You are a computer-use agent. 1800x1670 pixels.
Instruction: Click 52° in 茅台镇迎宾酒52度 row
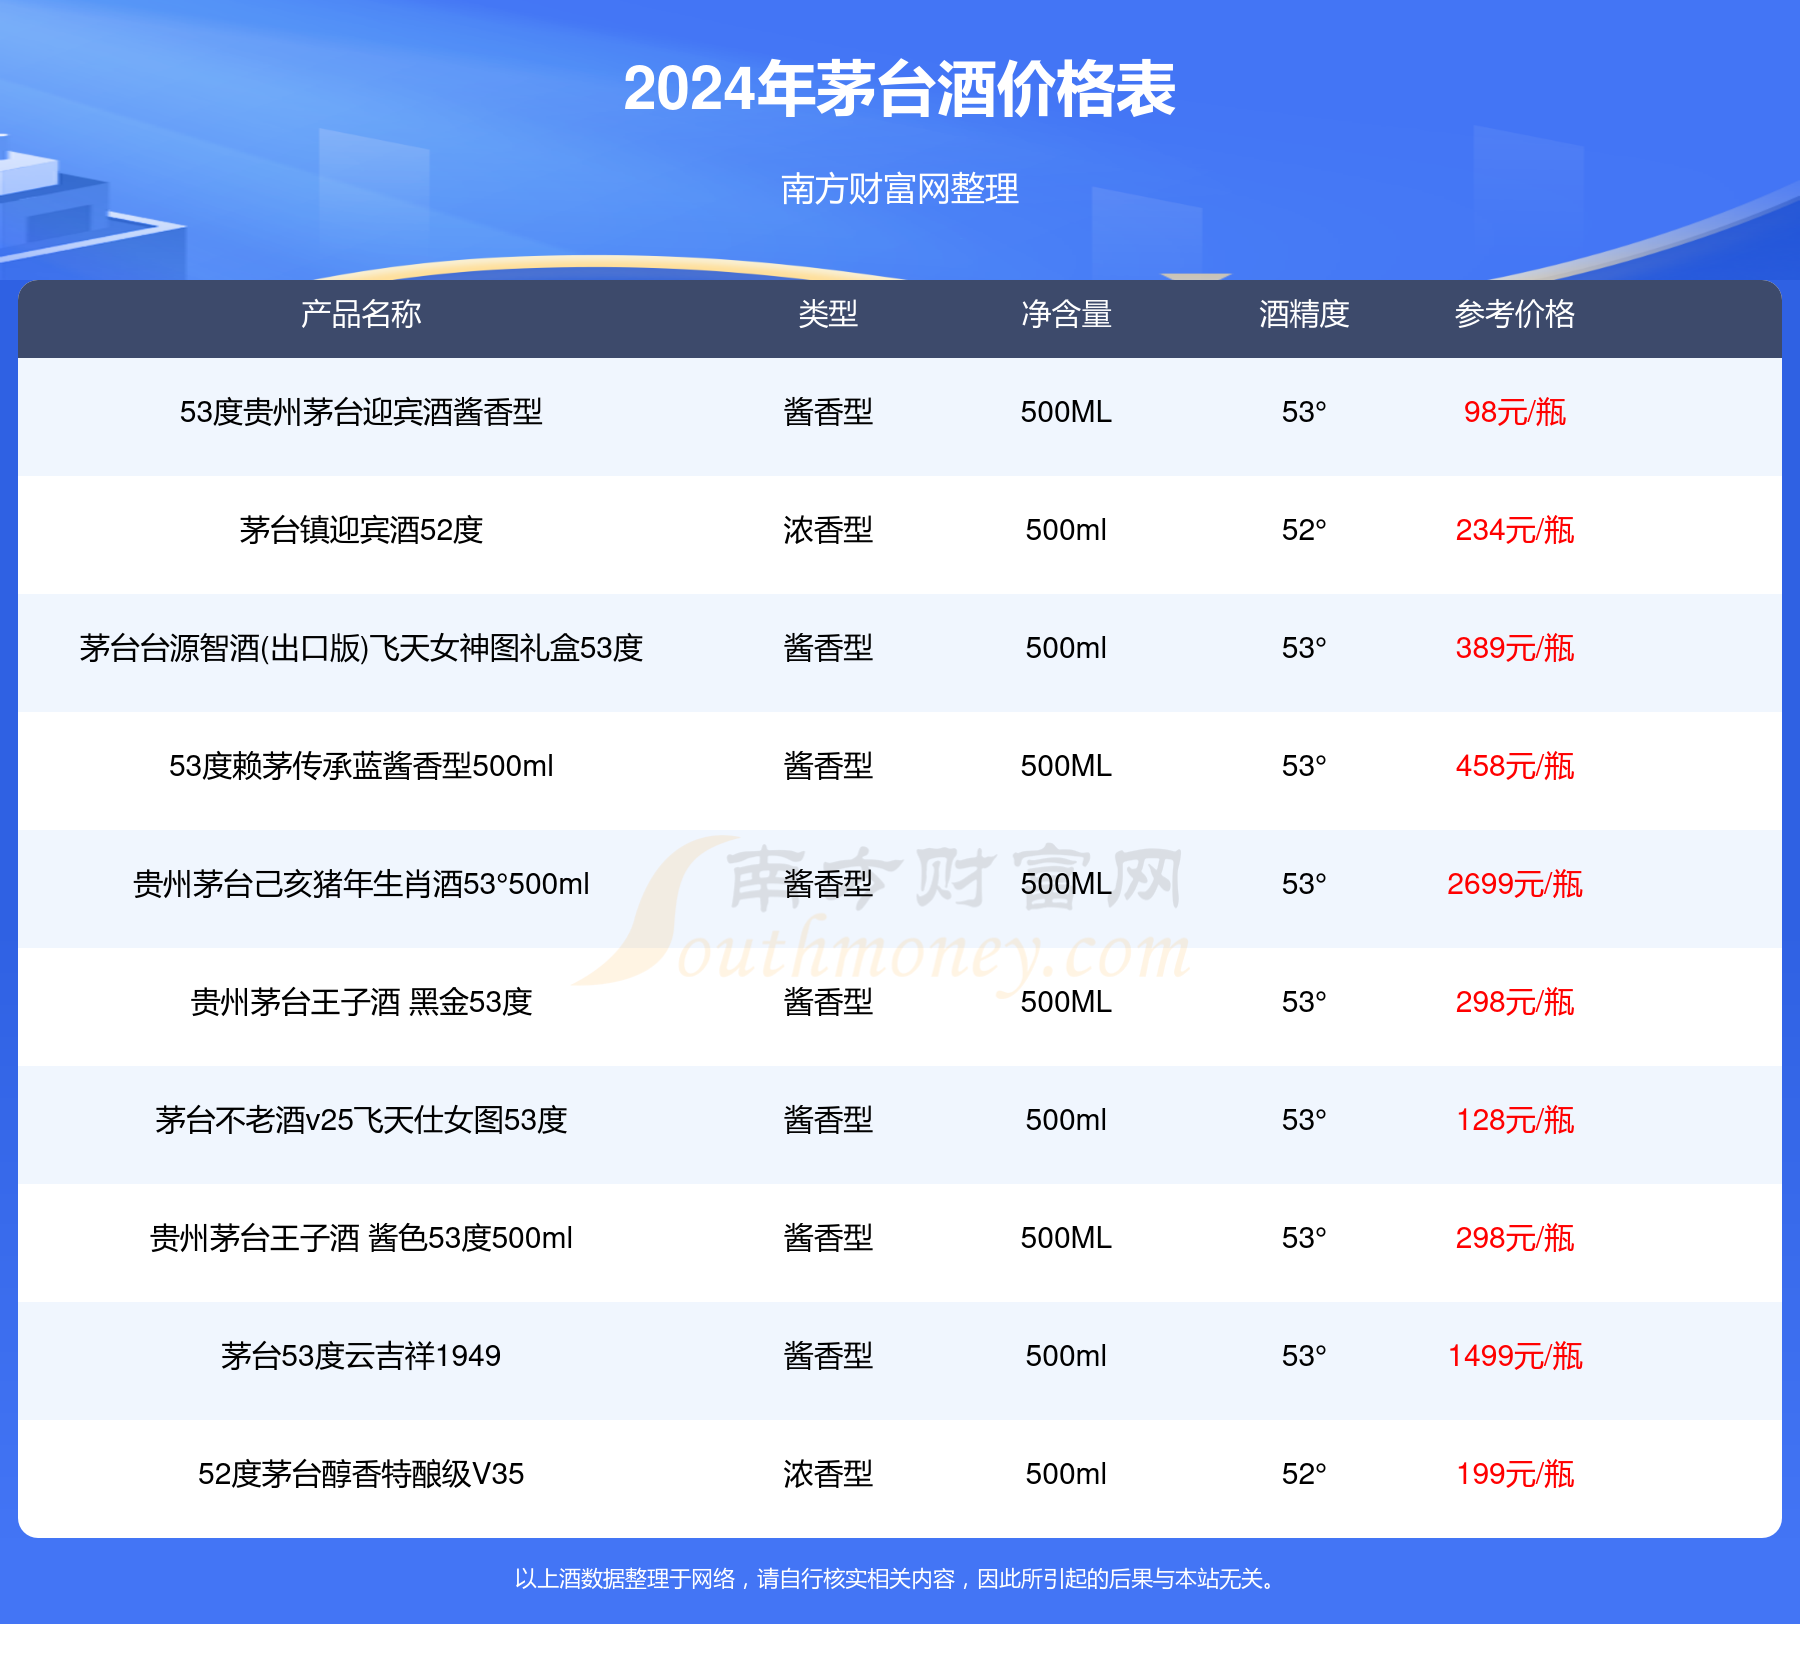(1304, 530)
